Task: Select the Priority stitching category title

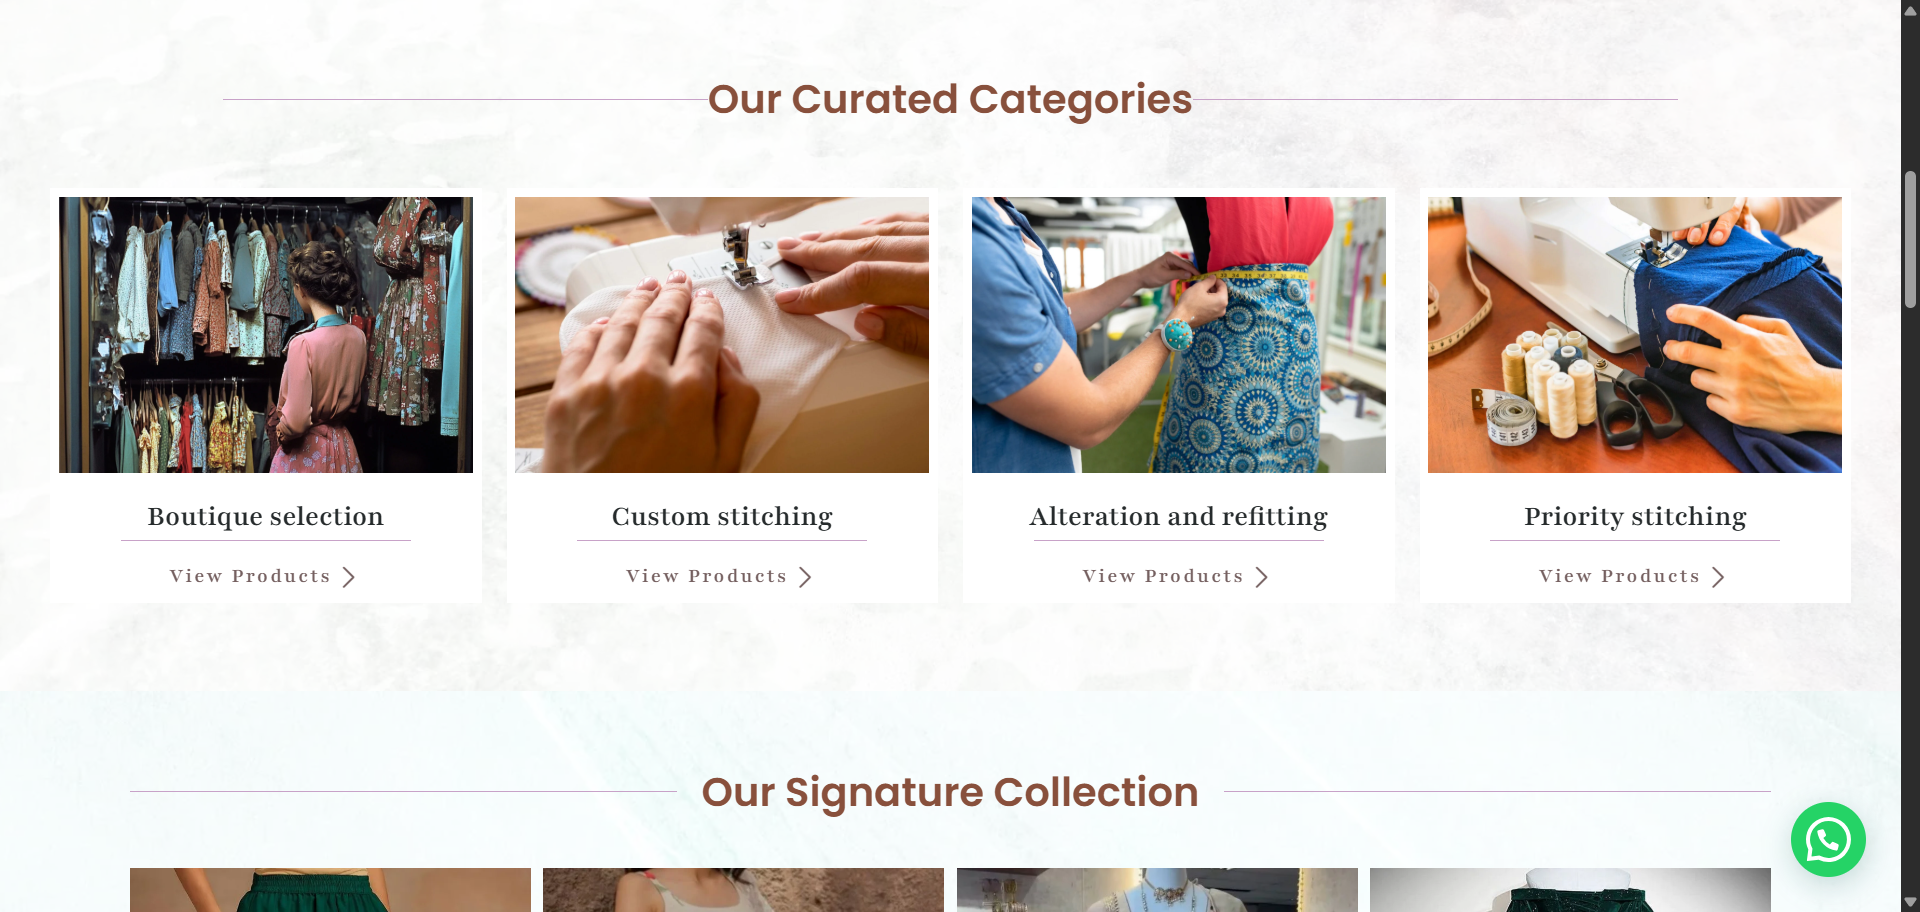Action: (x=1635, y=517)
